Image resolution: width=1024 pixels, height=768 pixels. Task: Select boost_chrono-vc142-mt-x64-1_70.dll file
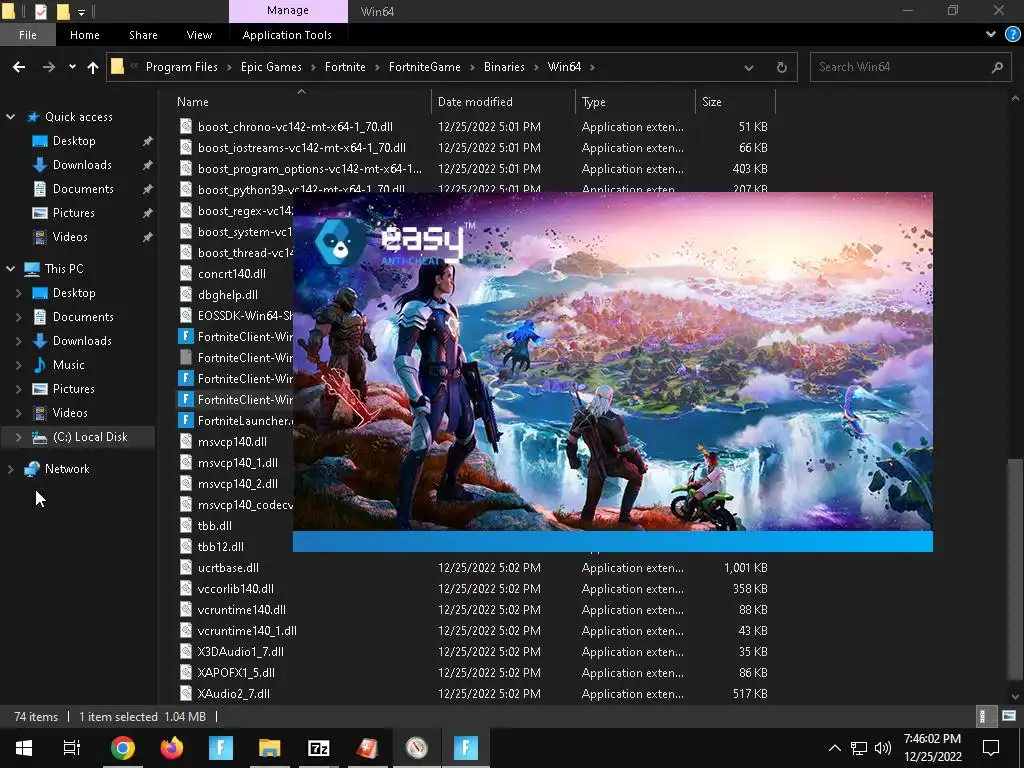[x=295, y=127]
